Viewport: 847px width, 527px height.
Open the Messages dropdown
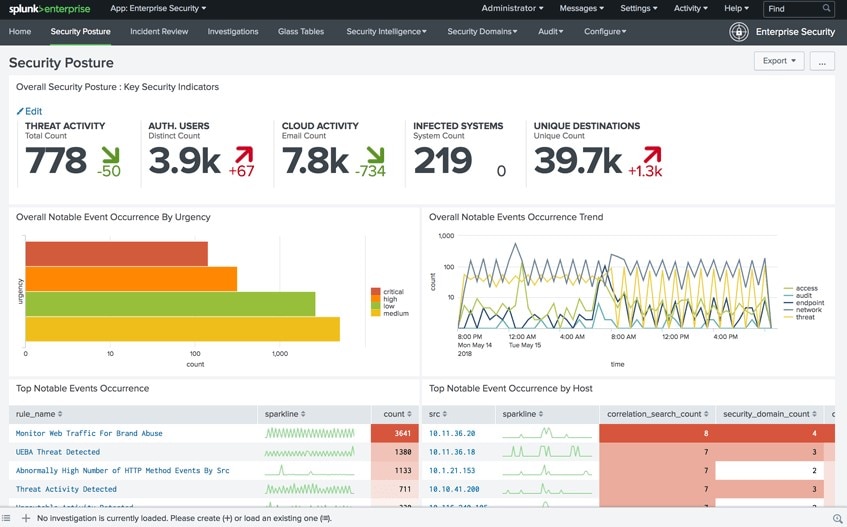tap(582, 8)
